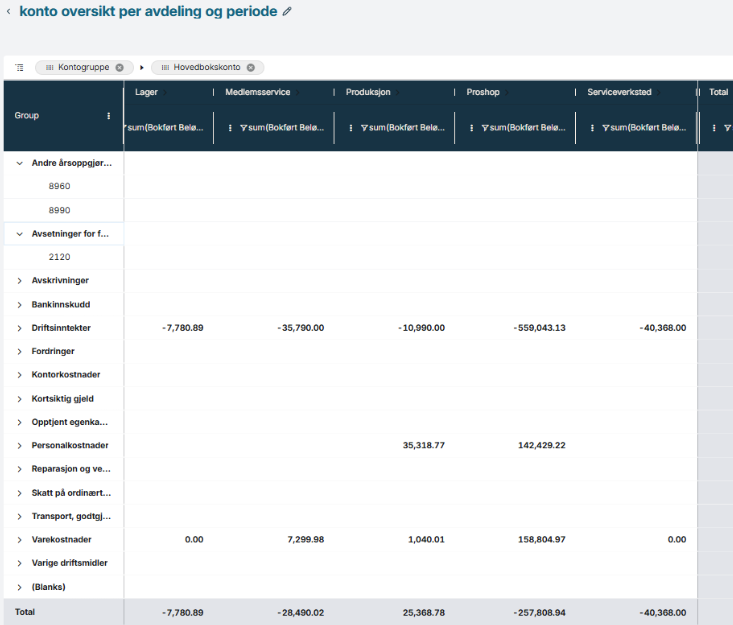733x625 pixels.
Task: Open column menu for Medlemsservice sum column
Action: (231, 128)
